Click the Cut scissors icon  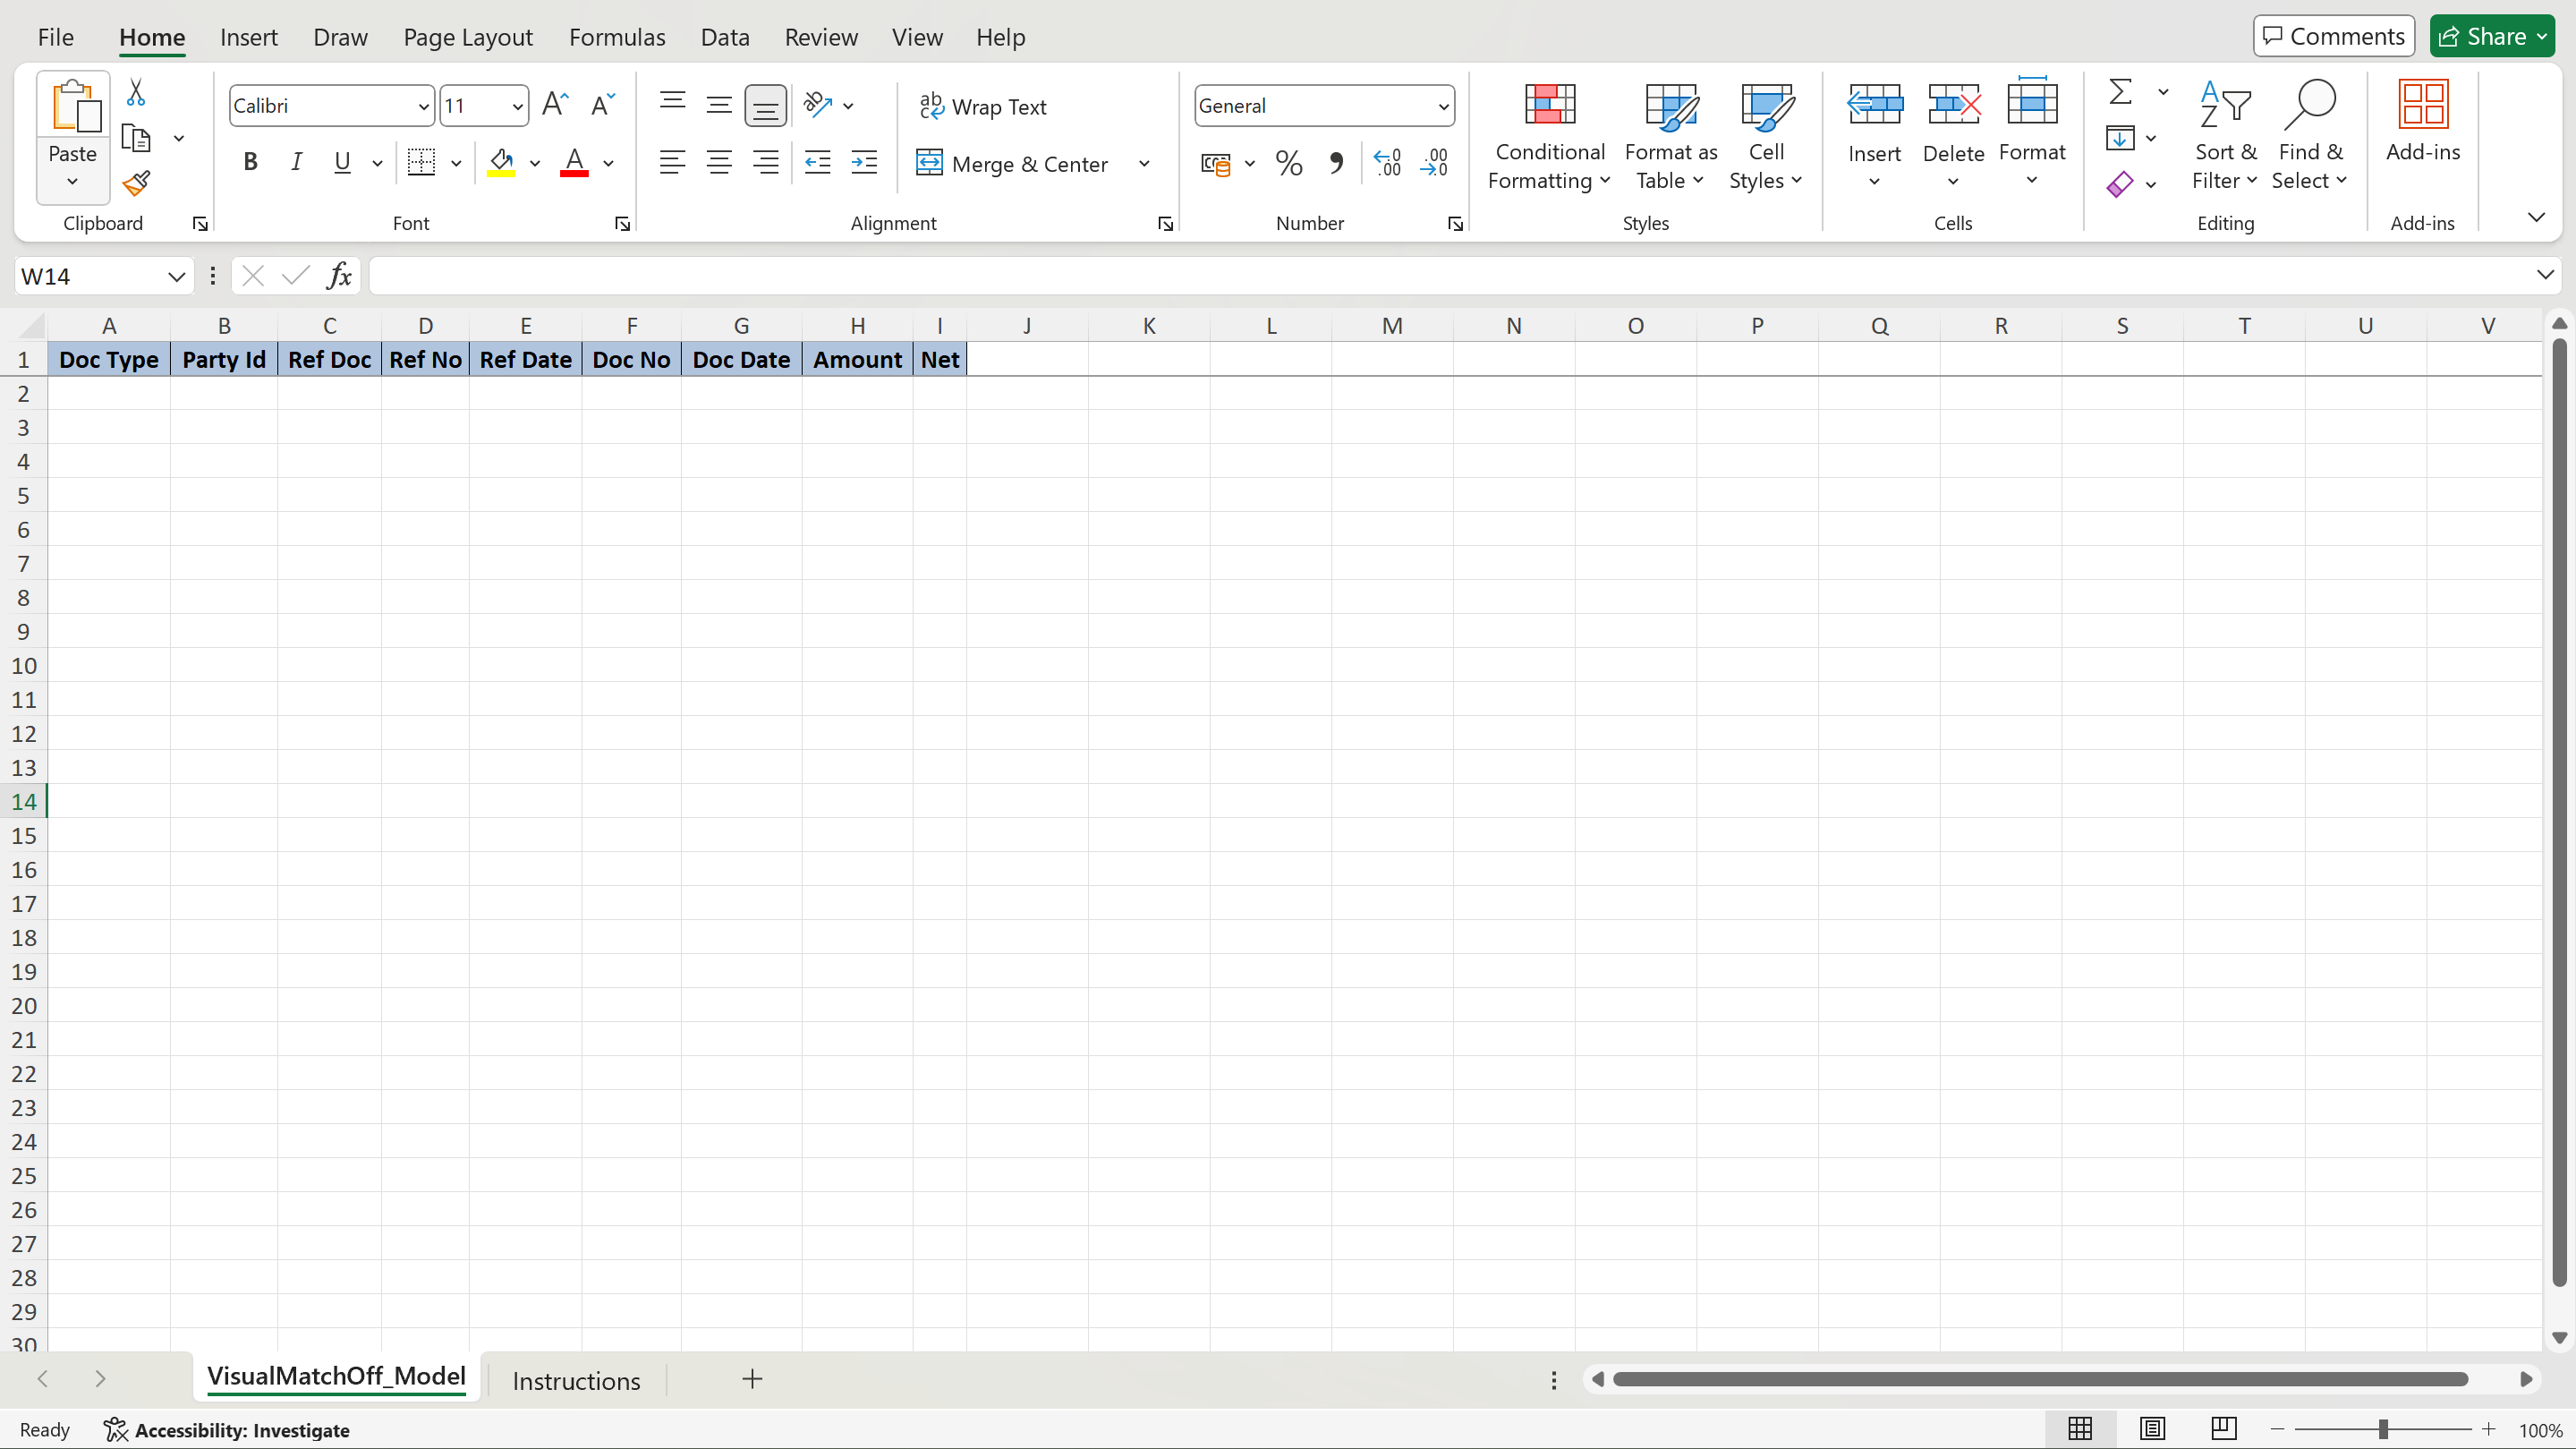point(136,93)
